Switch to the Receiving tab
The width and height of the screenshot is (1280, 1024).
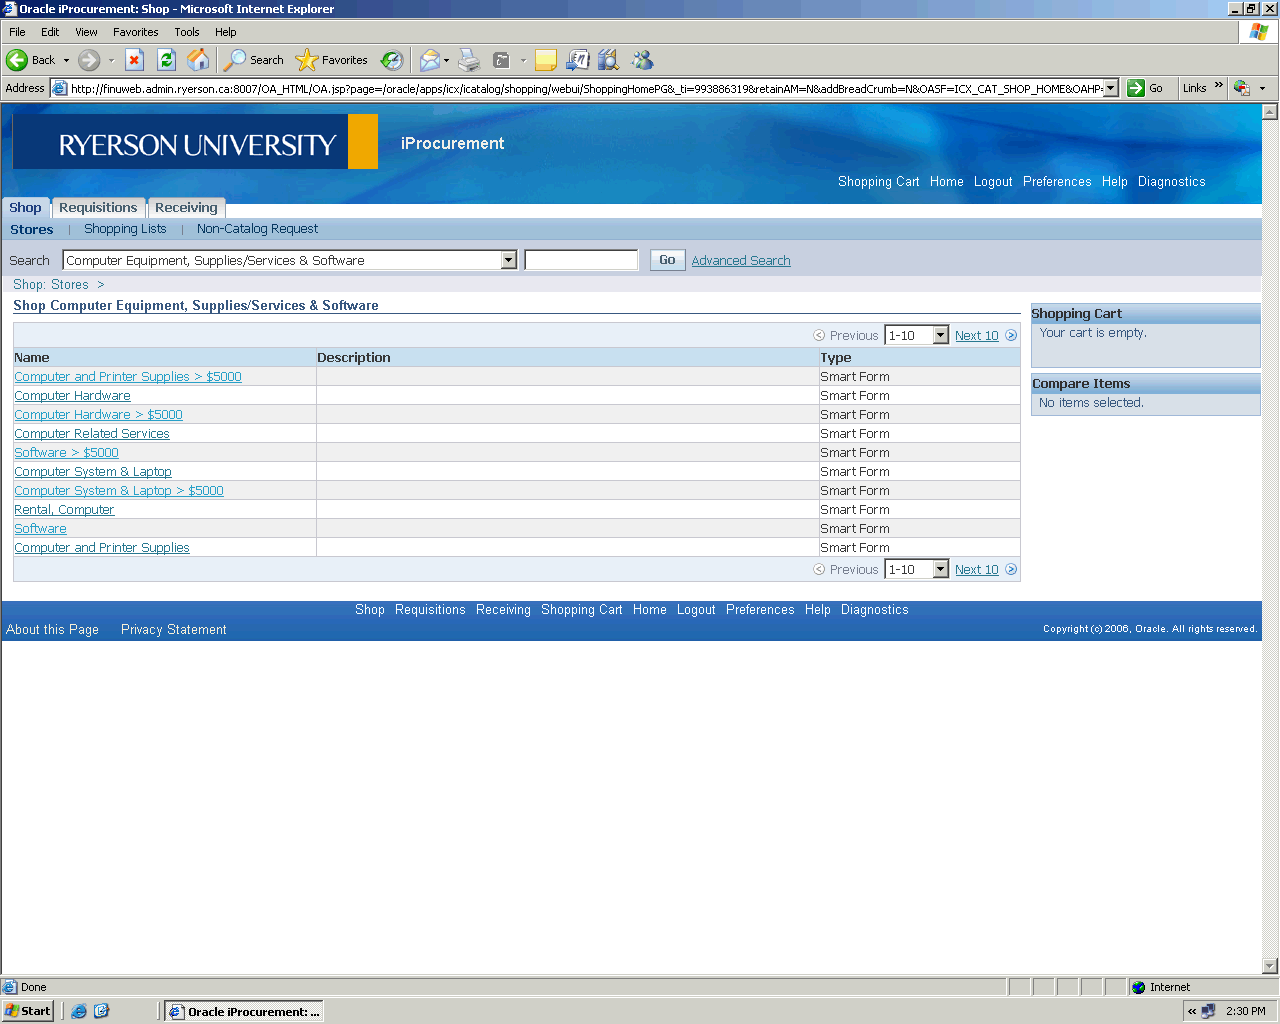click(186, 208)
